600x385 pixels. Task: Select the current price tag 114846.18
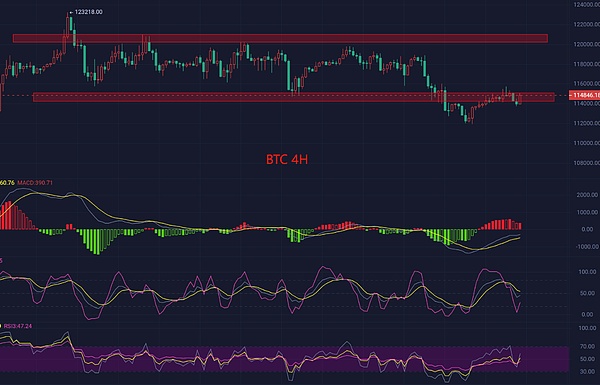[x=584, y=95]
